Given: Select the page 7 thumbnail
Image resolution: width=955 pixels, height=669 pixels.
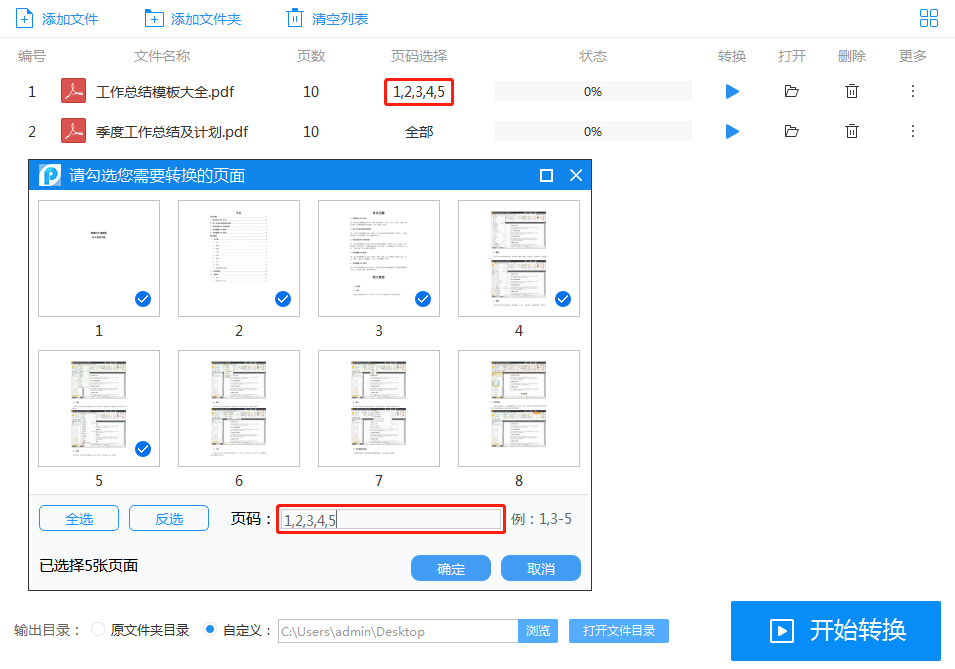Looking at the screenshot, I should click(379, 408).
